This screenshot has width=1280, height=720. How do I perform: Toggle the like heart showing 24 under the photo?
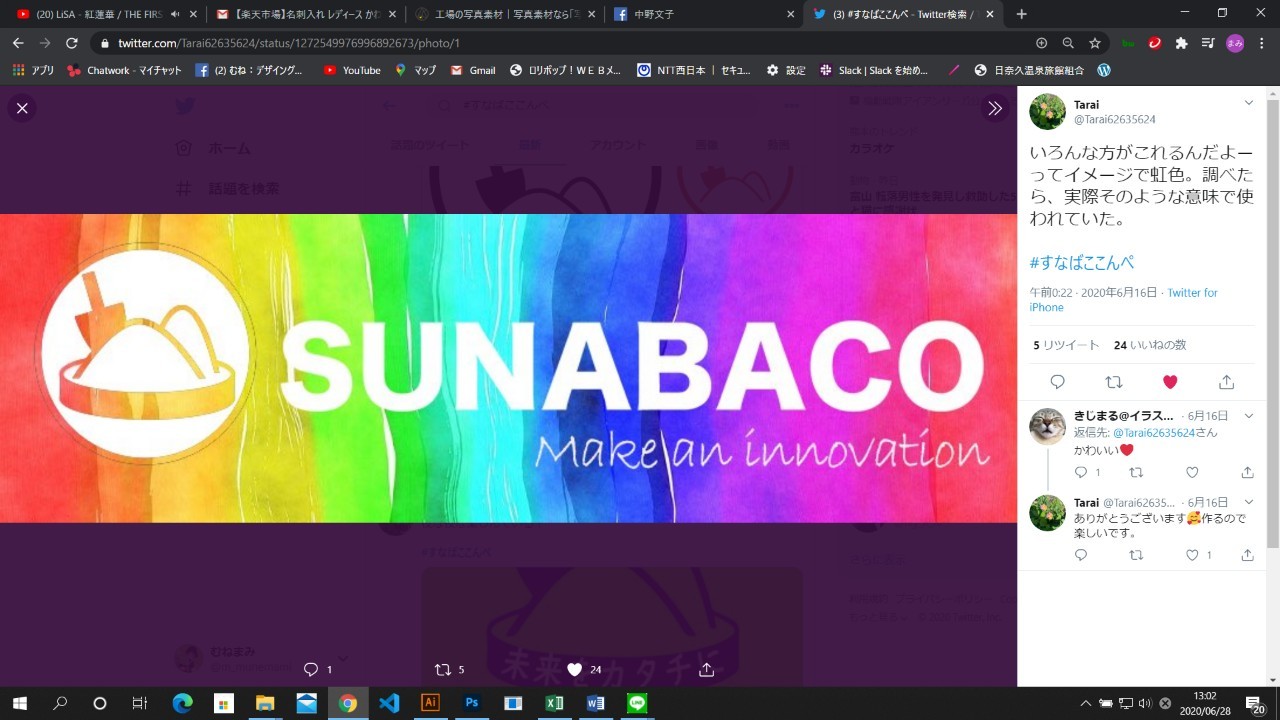pos(574,669)
